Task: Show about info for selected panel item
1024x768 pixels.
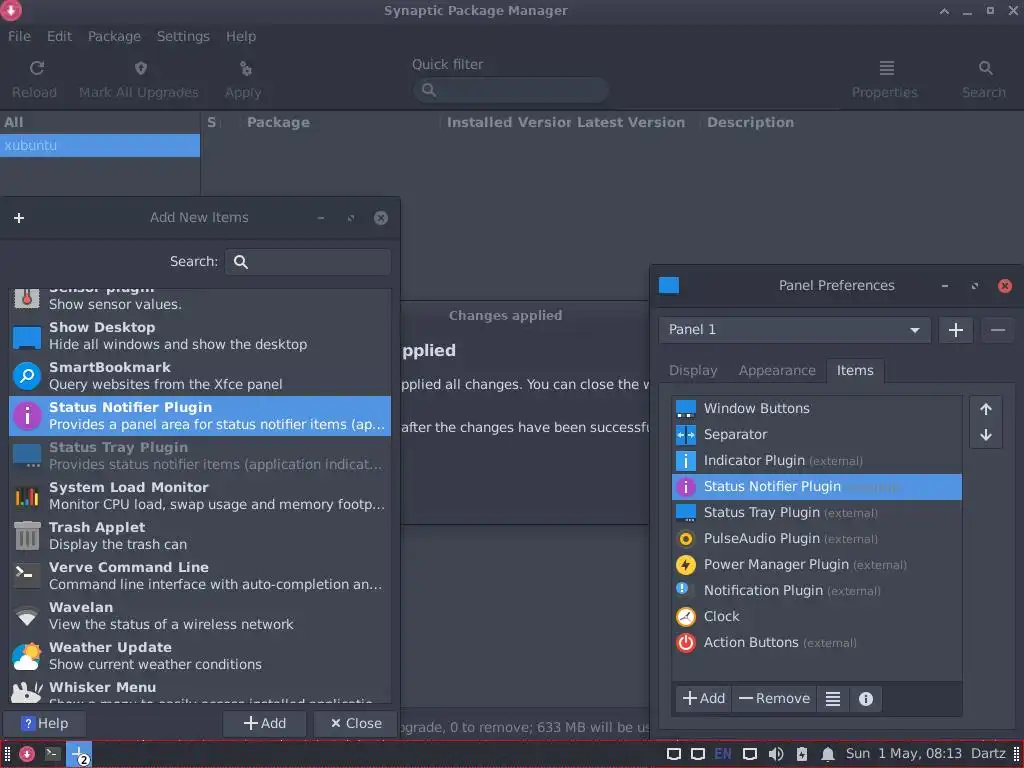Action: tap(865, 699)
